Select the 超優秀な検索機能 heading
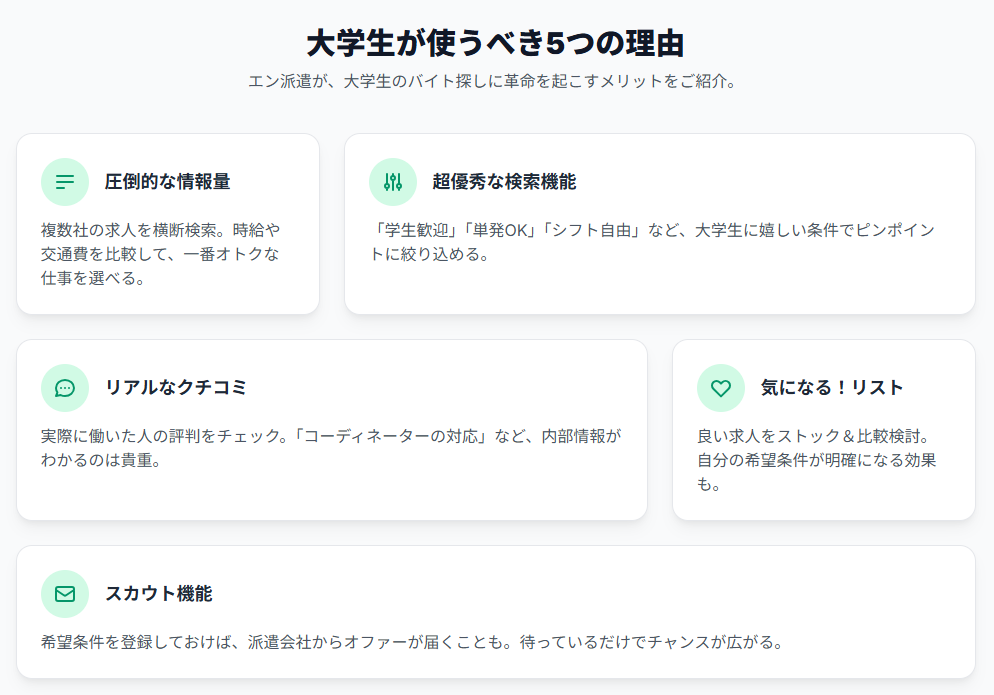The height and width of the screenshot is (695, 994). pos(504,182)
